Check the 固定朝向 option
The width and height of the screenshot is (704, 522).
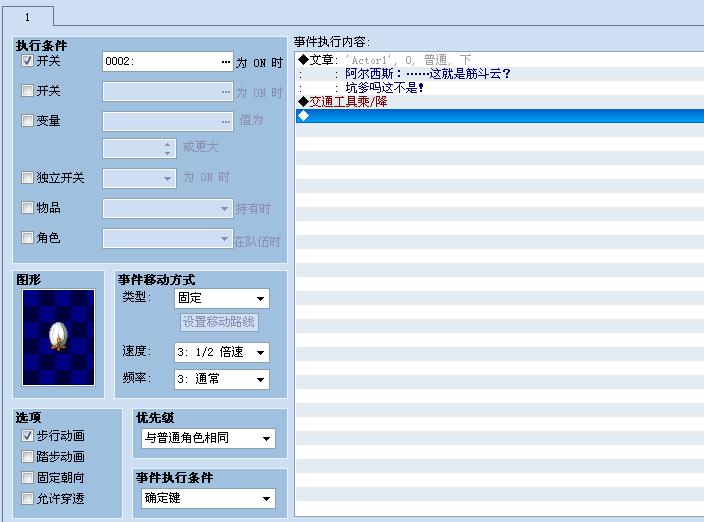click(x=27, y=478)
